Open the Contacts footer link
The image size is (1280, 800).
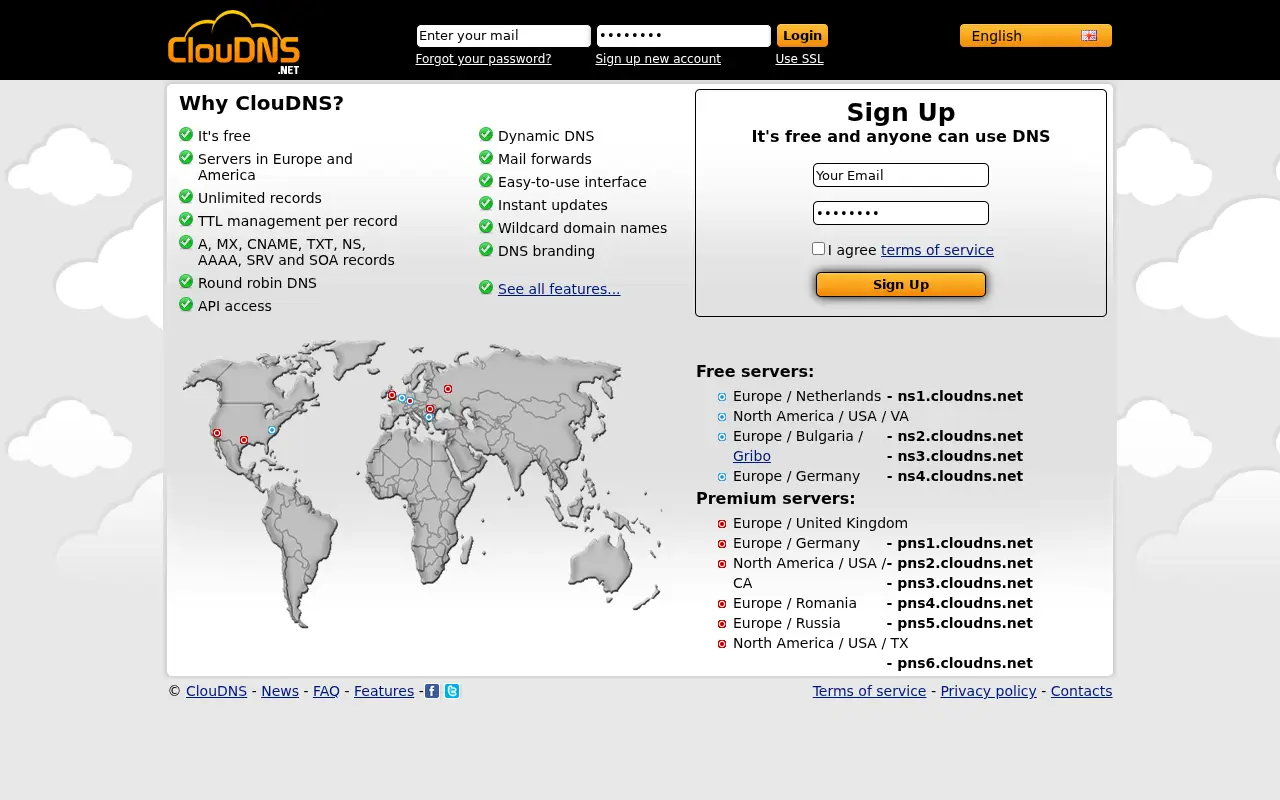1081,691
